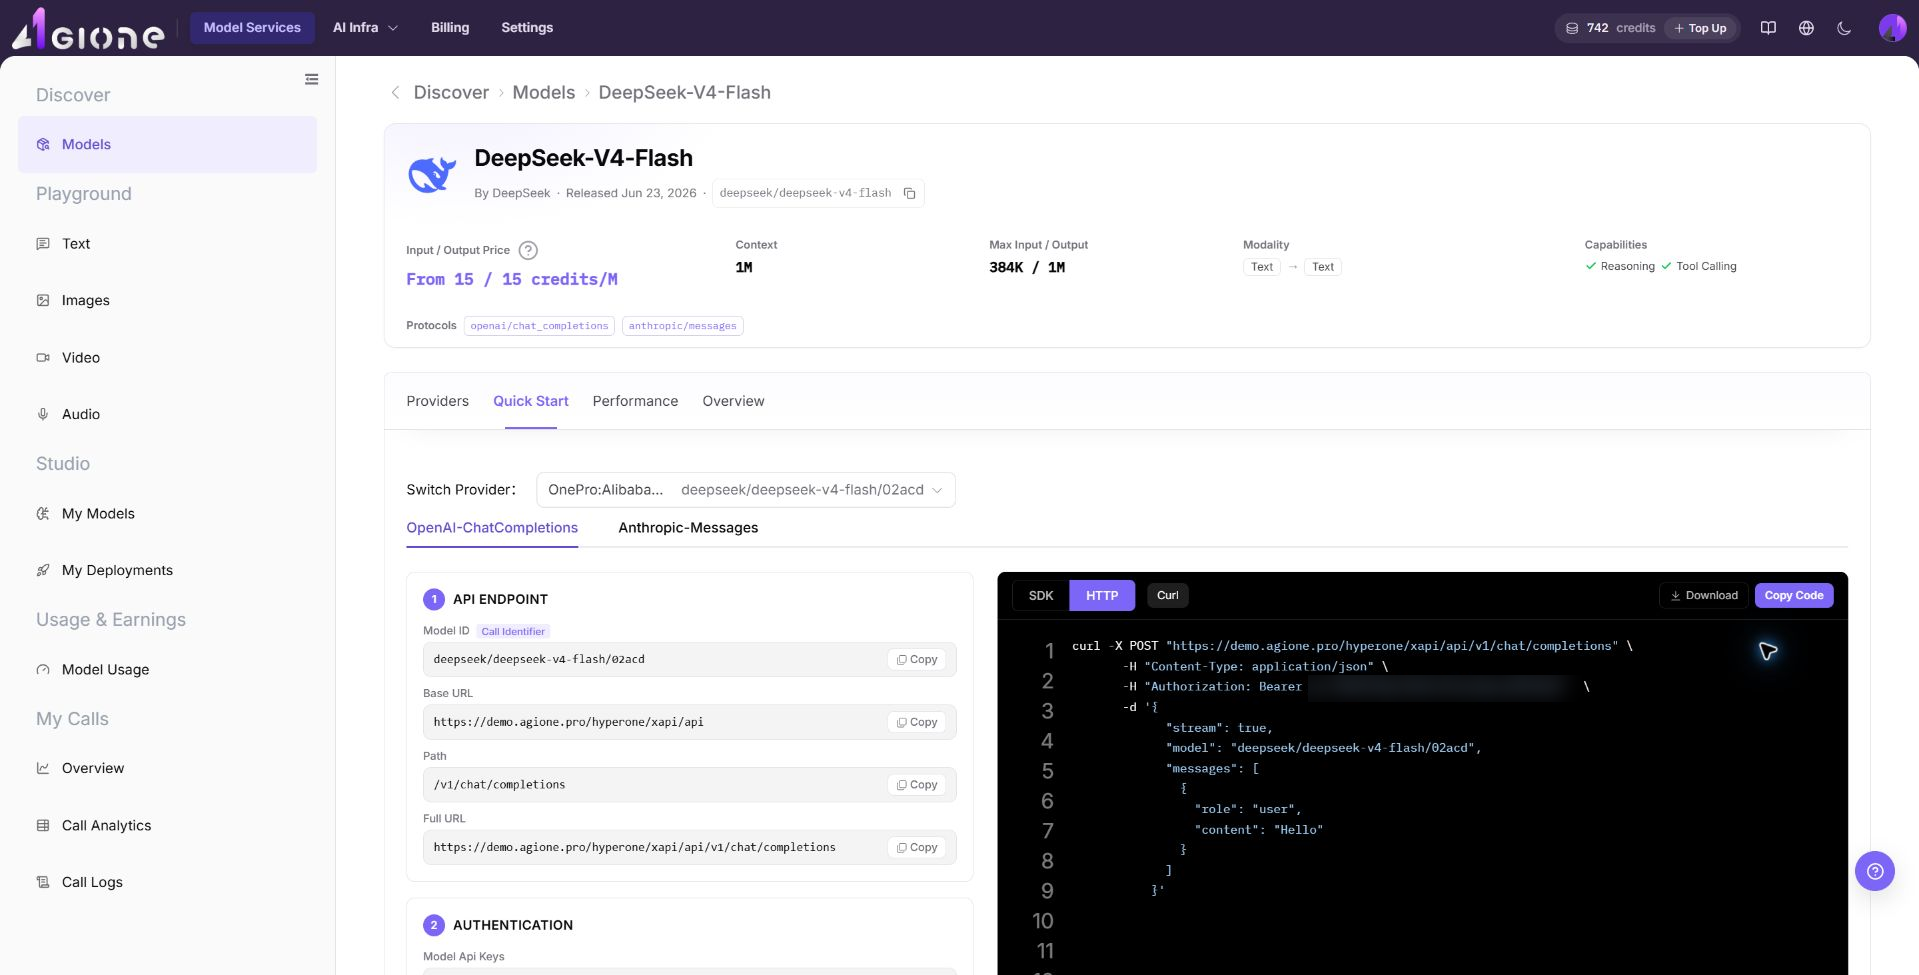Click the Base URL field
The image size is (1919, 975).
pyautogui.click(x=690, y=722)
